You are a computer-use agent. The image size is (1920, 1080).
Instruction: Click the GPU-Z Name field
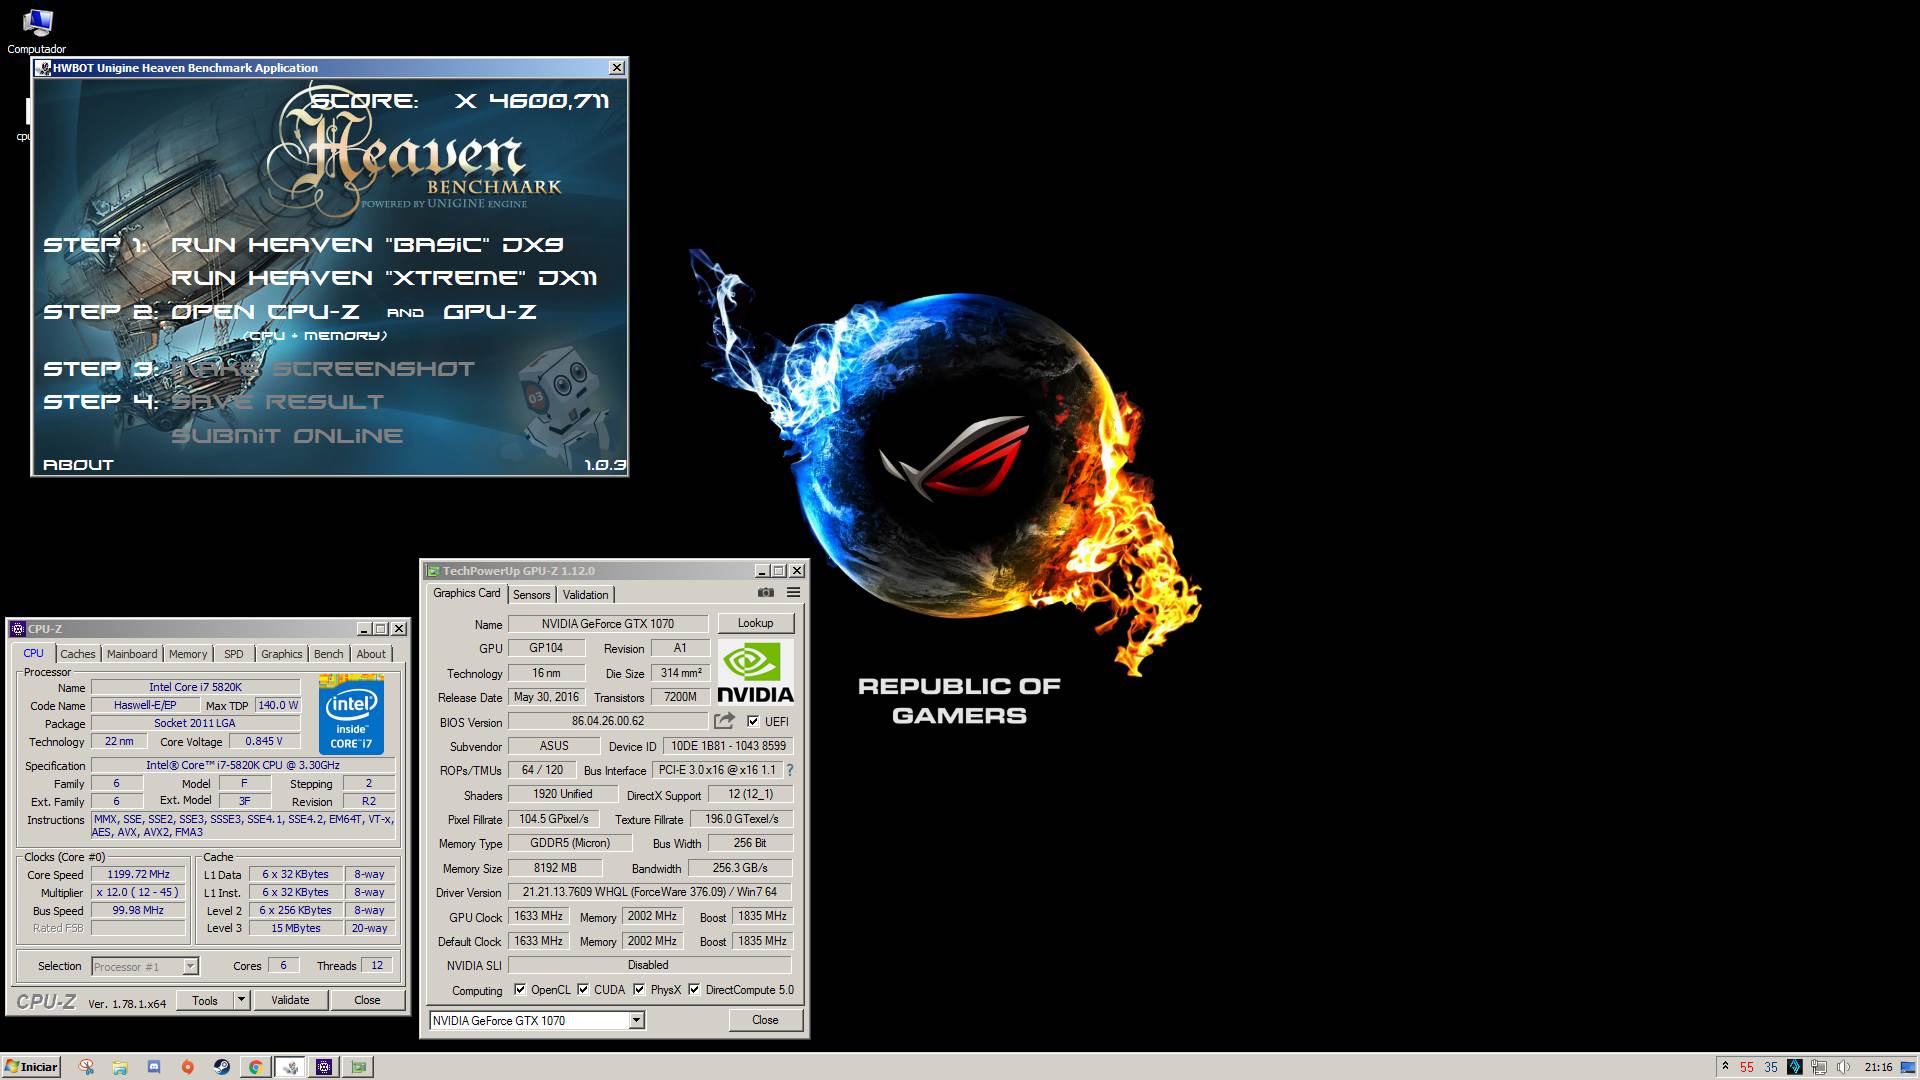tap(608, 624)
